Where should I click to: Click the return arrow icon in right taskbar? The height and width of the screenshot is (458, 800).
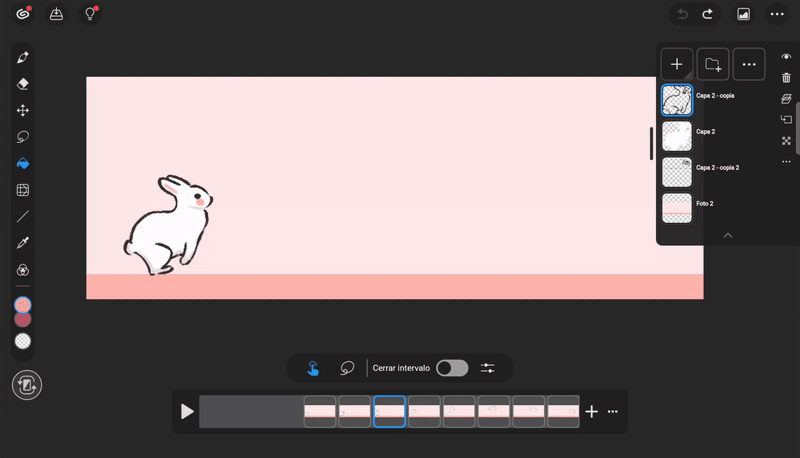(x=786, y=119)
